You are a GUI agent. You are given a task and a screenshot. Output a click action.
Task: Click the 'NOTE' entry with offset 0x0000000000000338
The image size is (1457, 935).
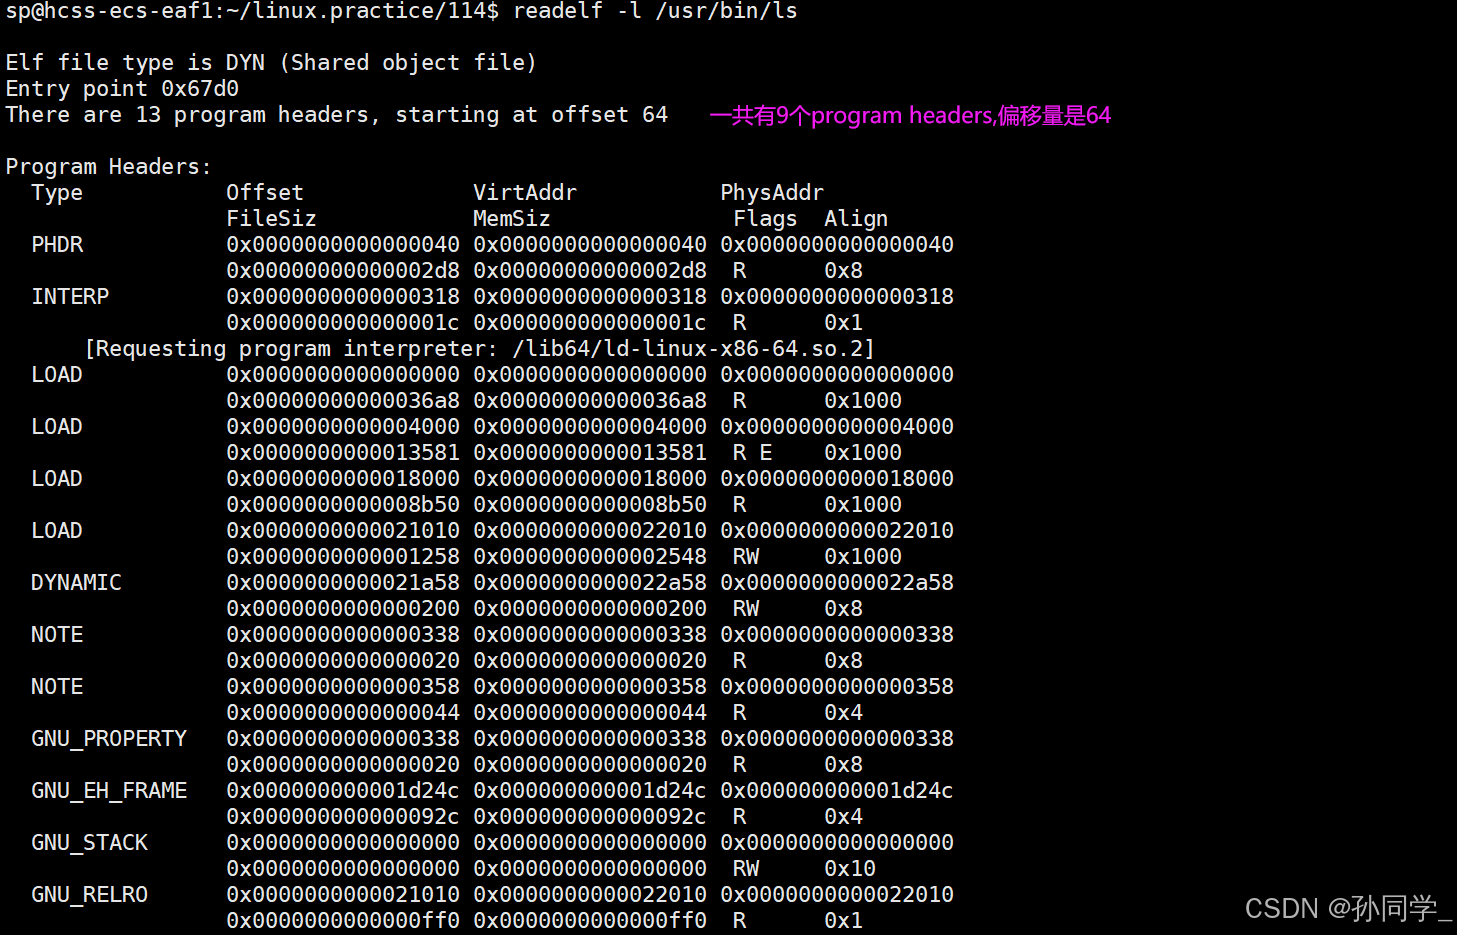(x=57, y=635)
